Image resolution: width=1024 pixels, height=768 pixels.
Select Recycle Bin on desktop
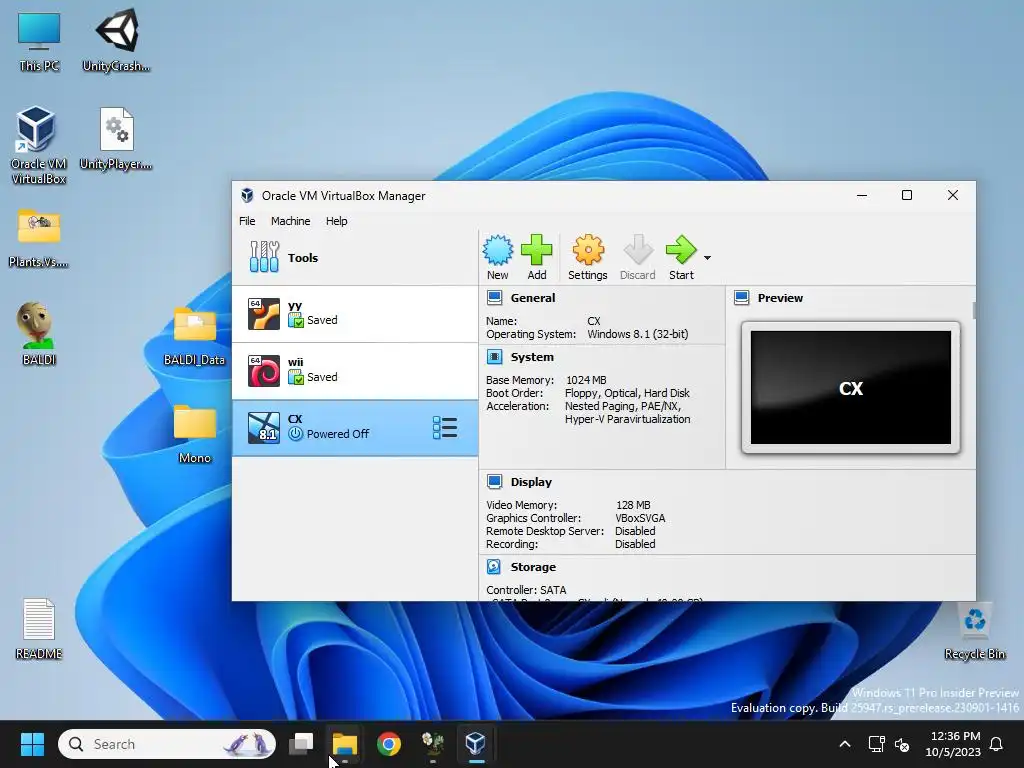974,631
